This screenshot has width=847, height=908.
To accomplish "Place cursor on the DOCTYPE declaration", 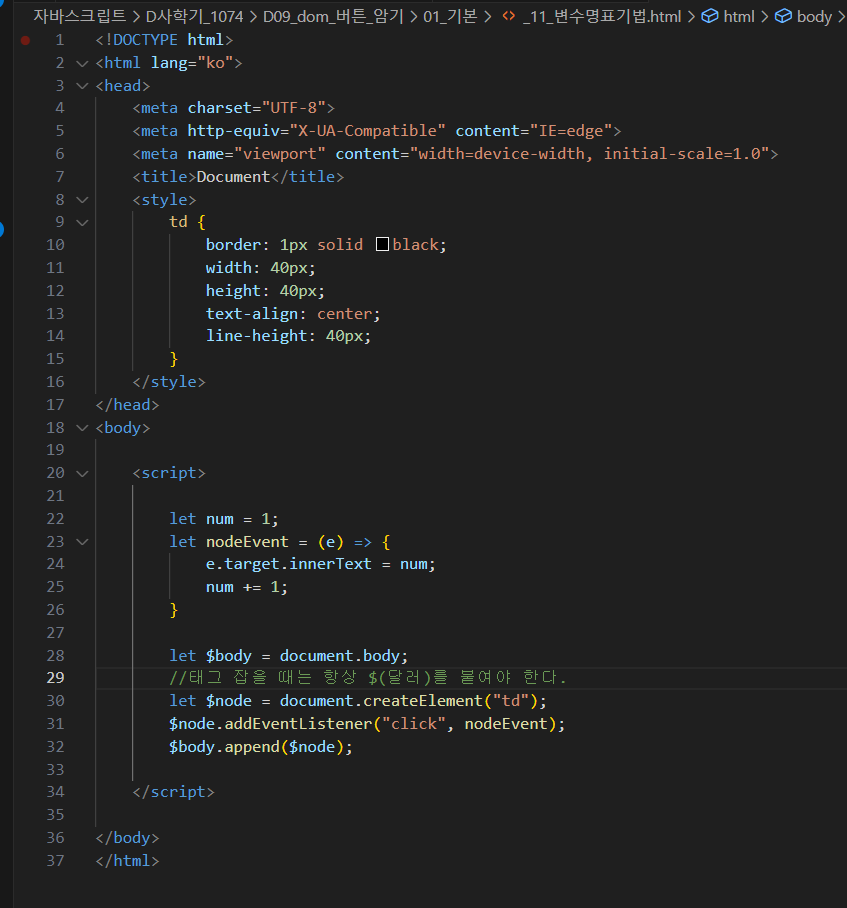I will click(164, 40).
